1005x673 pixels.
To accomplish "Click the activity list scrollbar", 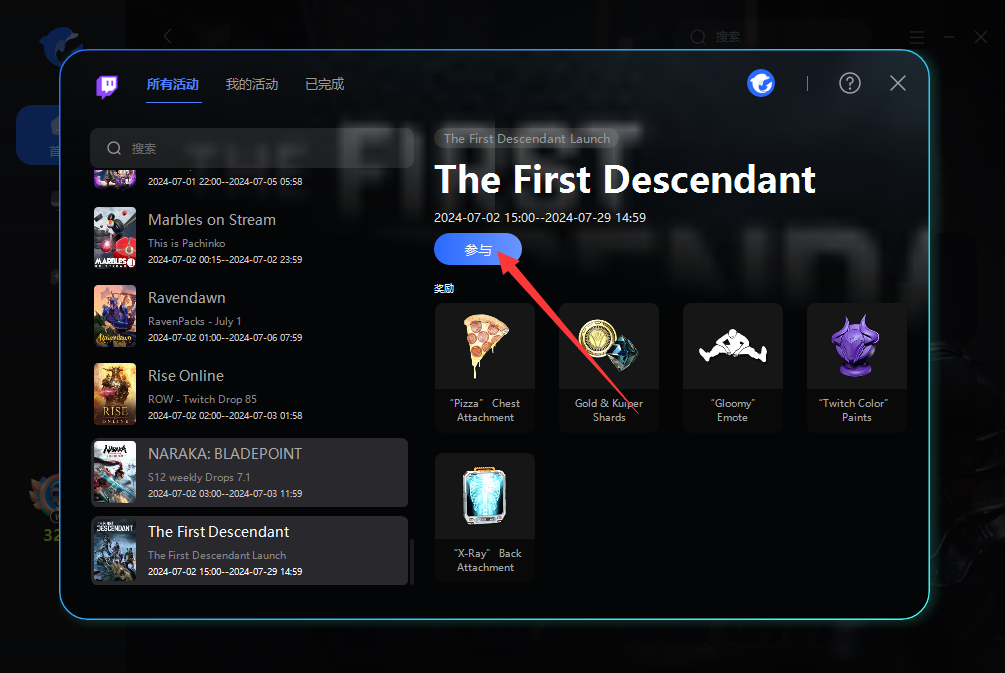I will (412, 561).
